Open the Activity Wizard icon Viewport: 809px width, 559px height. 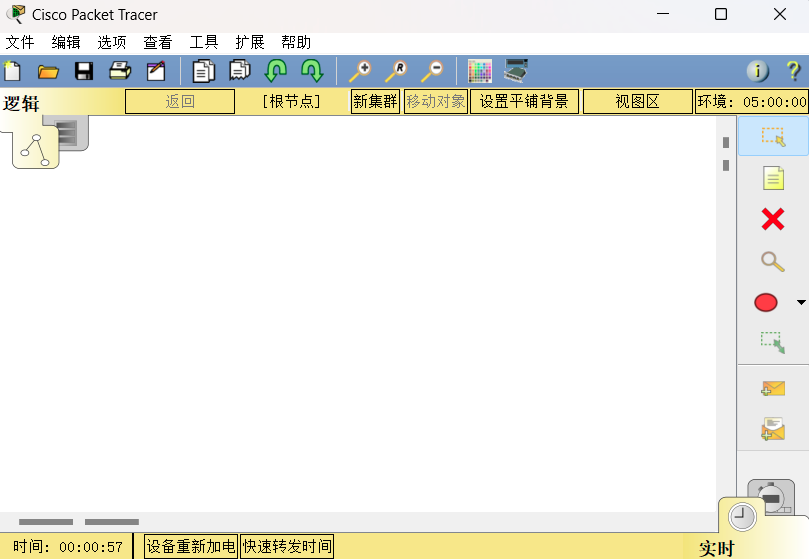click(156, 71)
